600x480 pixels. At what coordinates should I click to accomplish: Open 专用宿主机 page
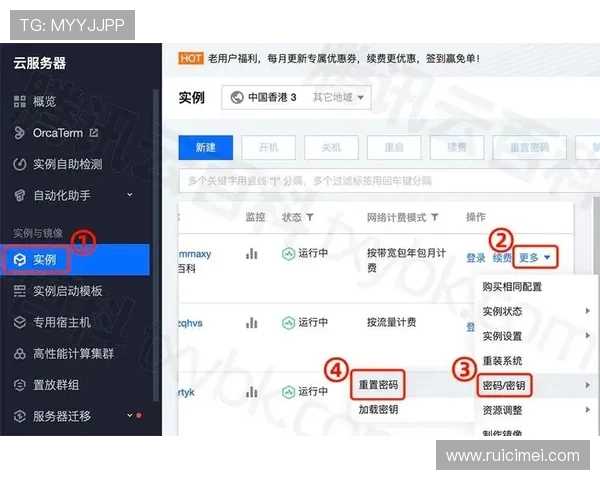pyautogui.click(x=62, y=322)
